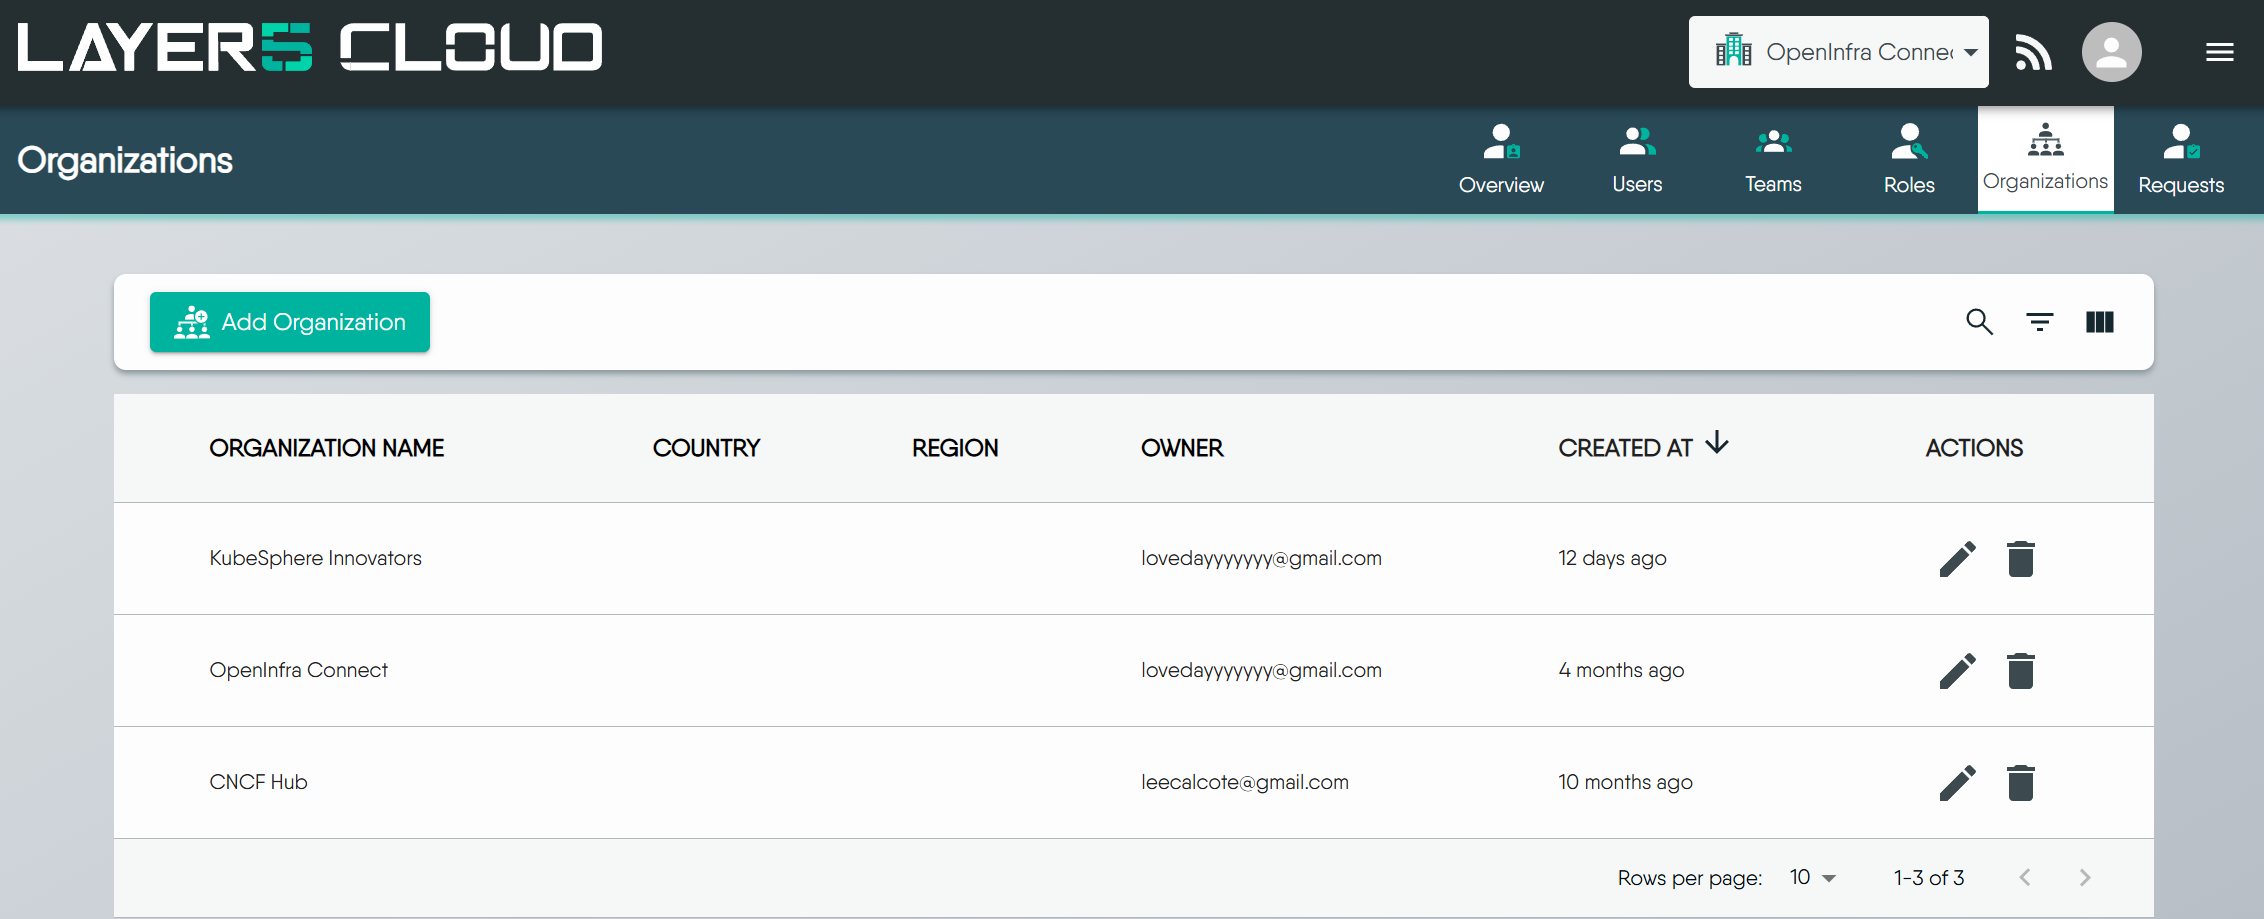Open the view columns icon
Screen dimensions: 2264x919
[x=2099, y=322]
